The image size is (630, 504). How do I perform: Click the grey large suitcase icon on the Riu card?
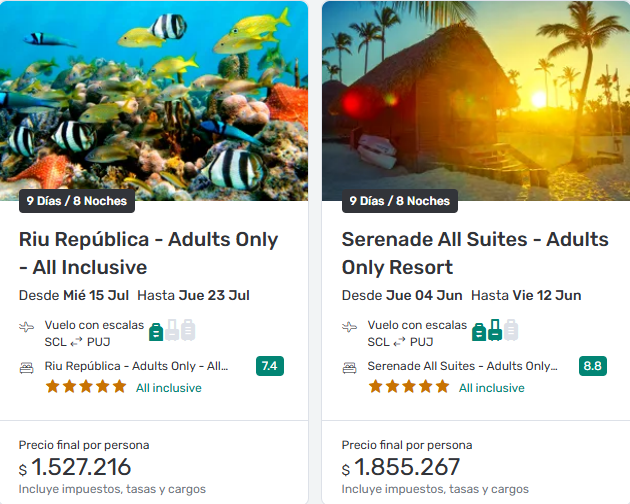[x=188, y=330]
